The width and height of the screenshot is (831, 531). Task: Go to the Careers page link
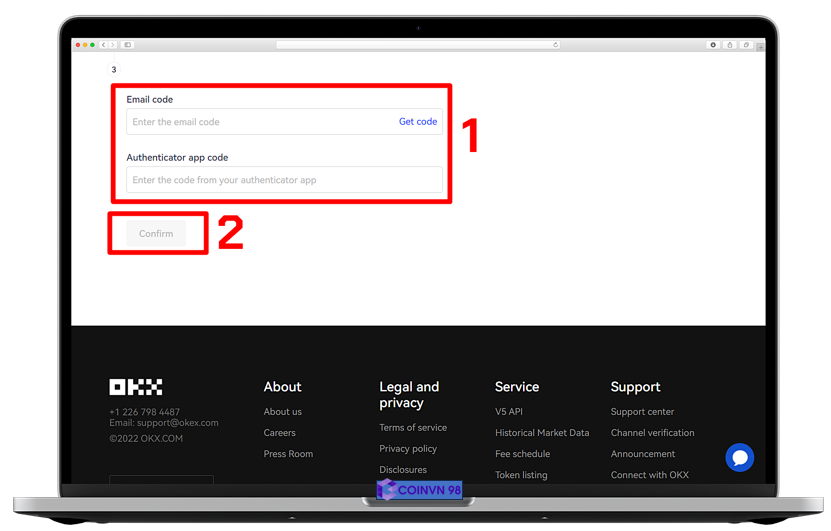[x=279, y=433]
